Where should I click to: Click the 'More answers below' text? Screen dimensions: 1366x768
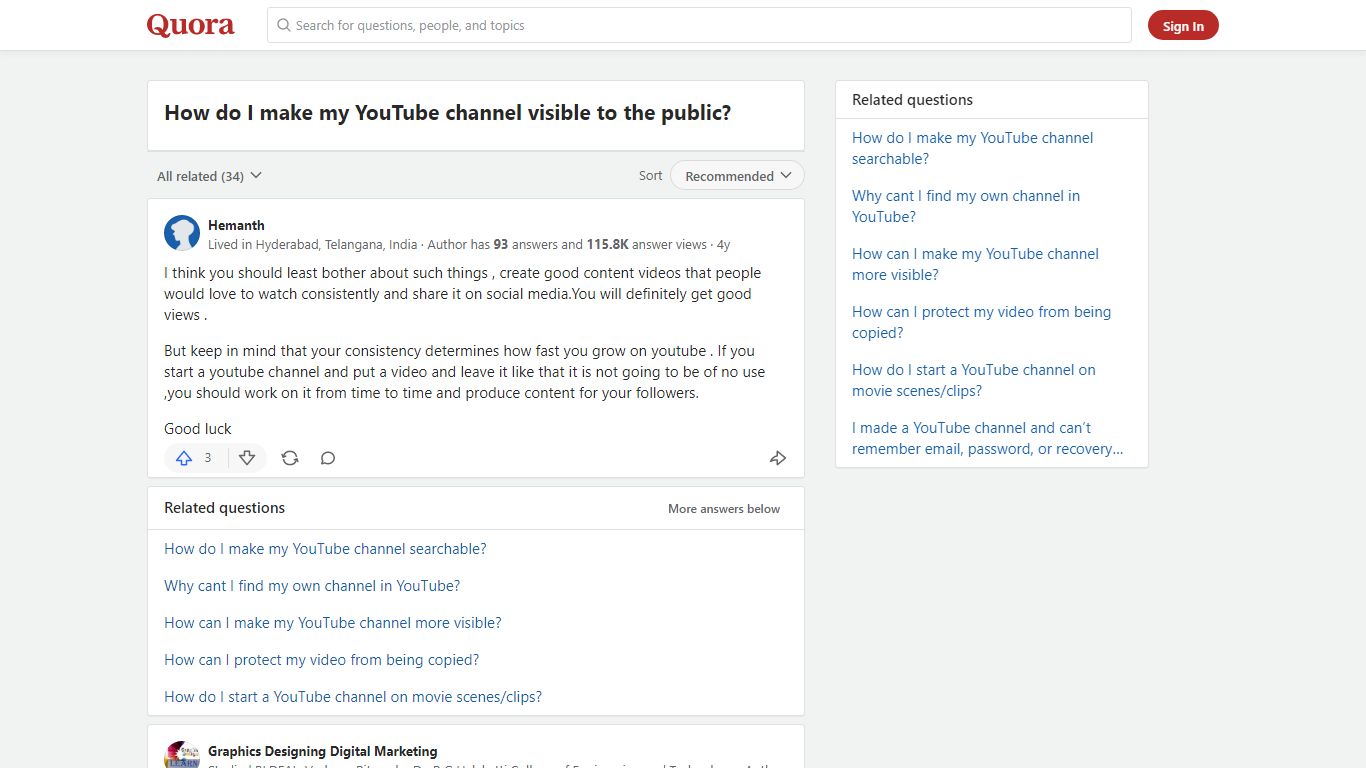[x=724, y=509]
